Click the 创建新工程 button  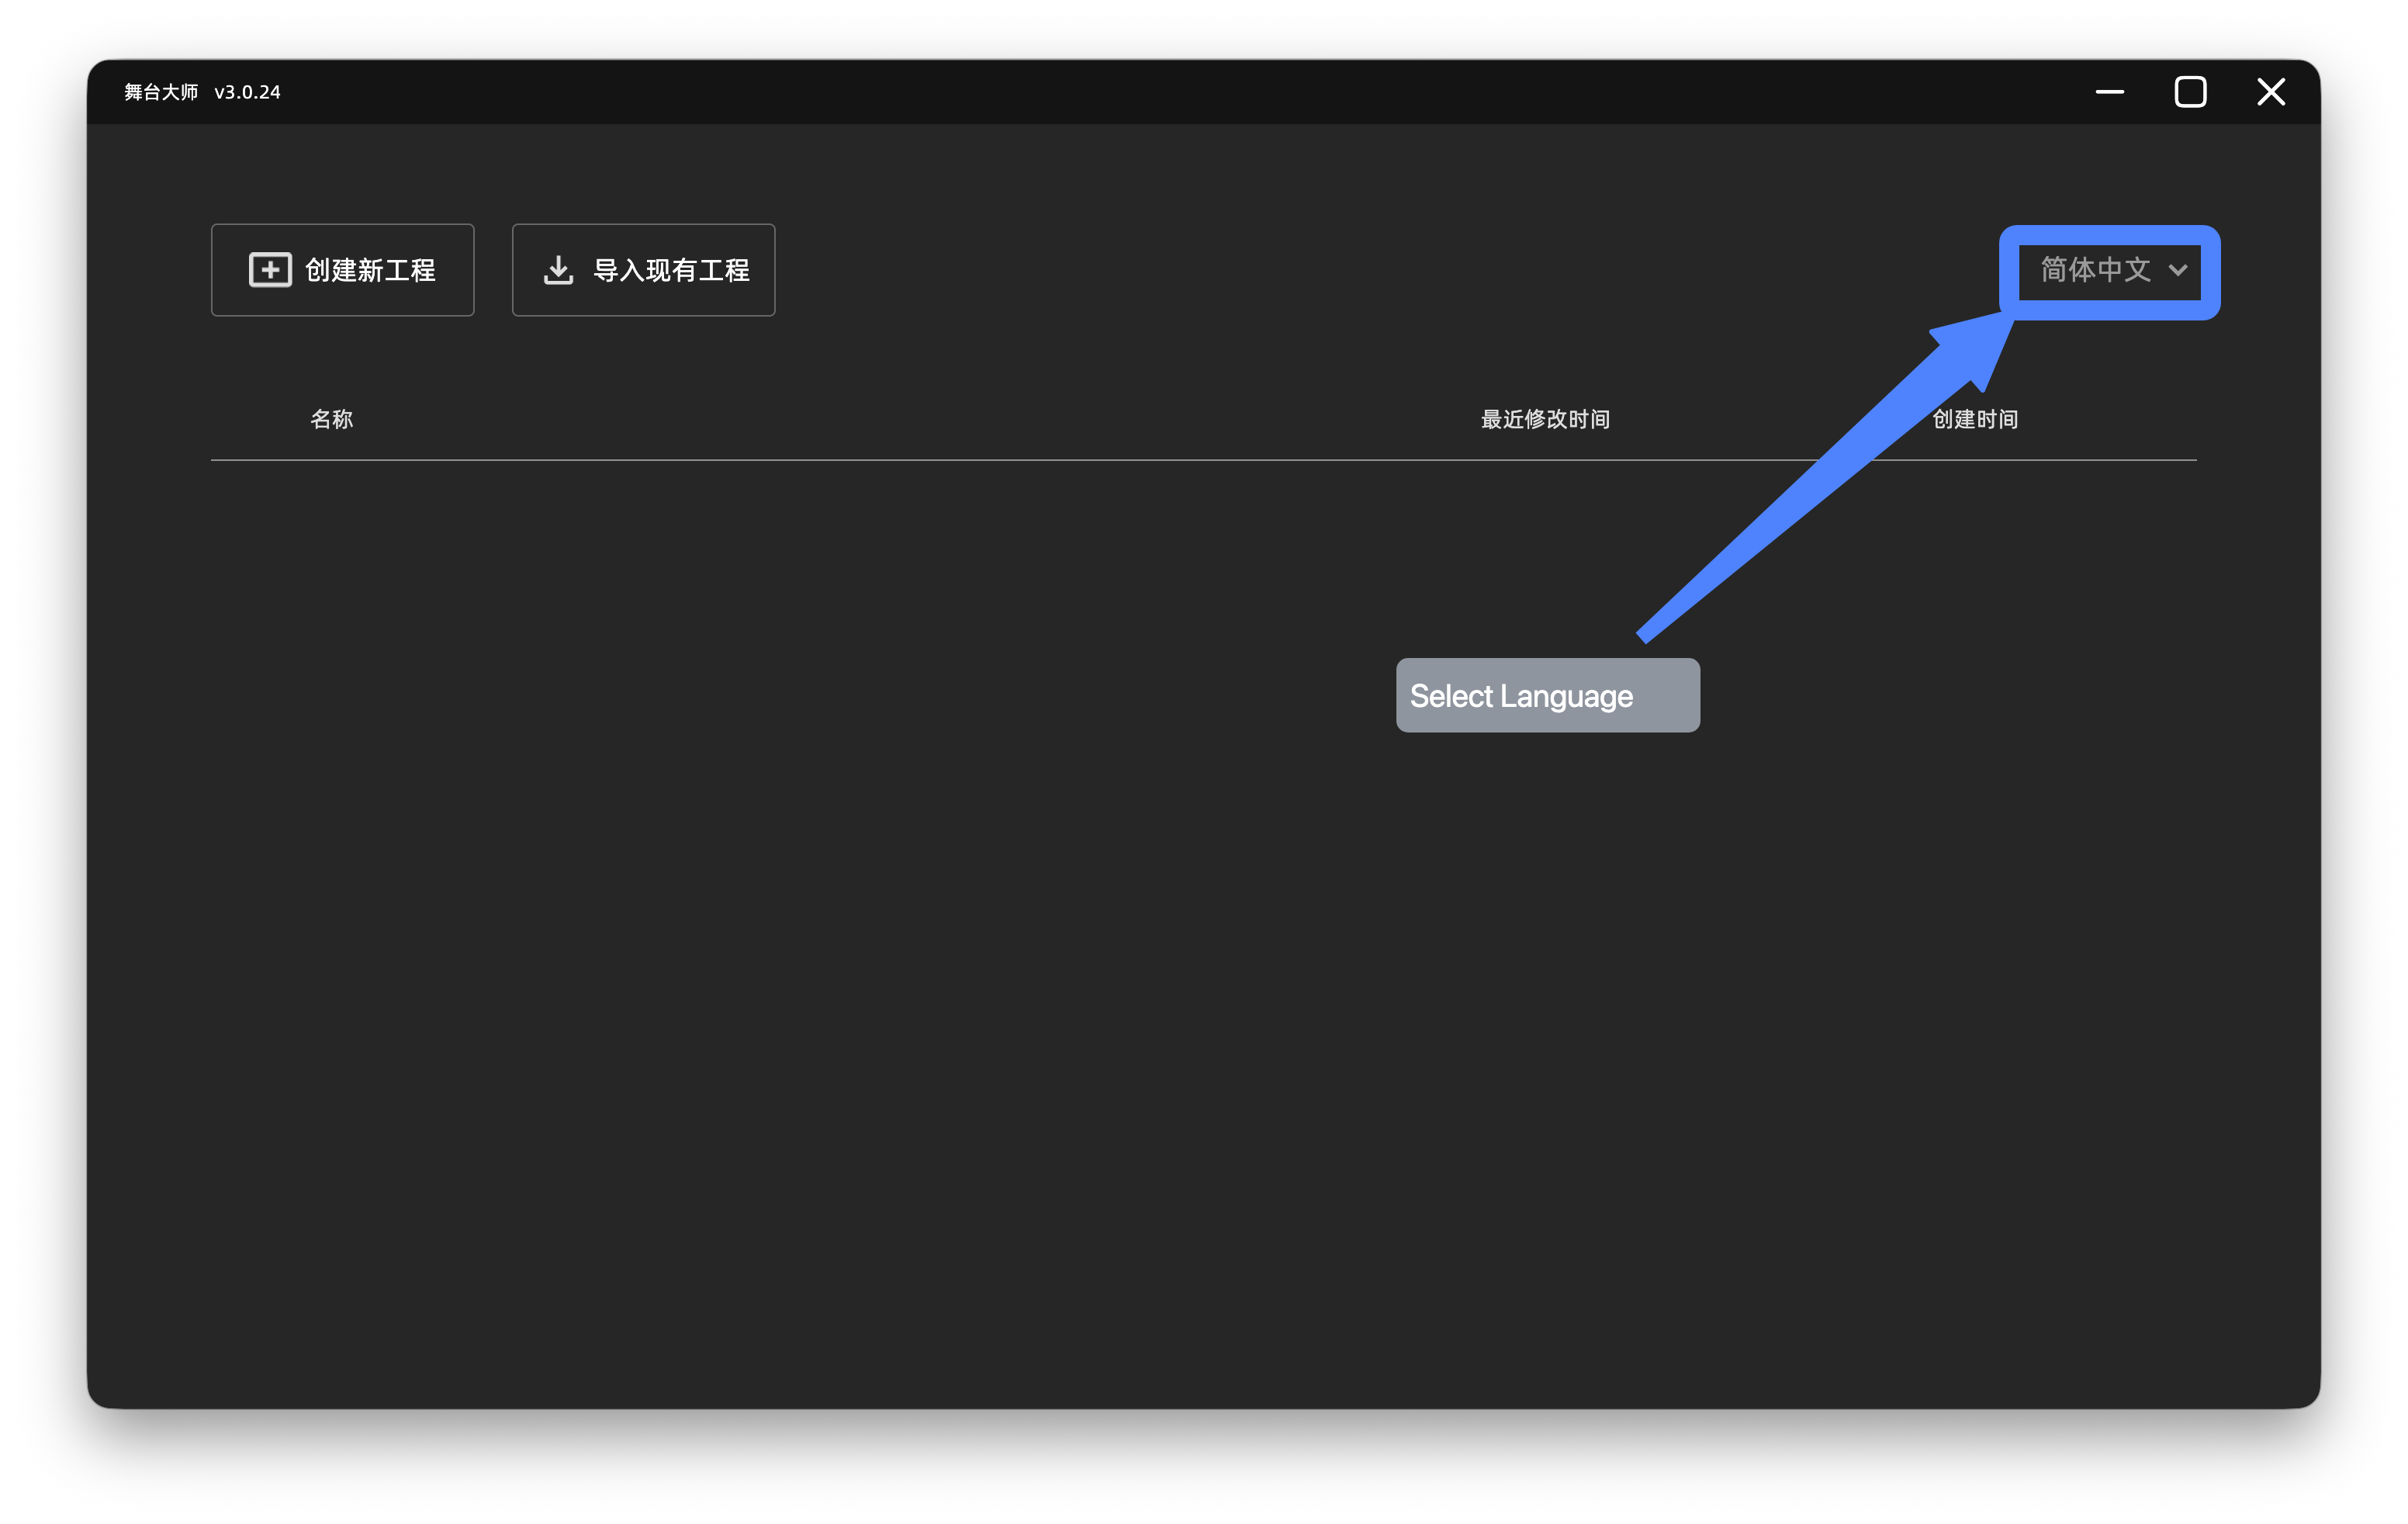(x=342, y=270)
